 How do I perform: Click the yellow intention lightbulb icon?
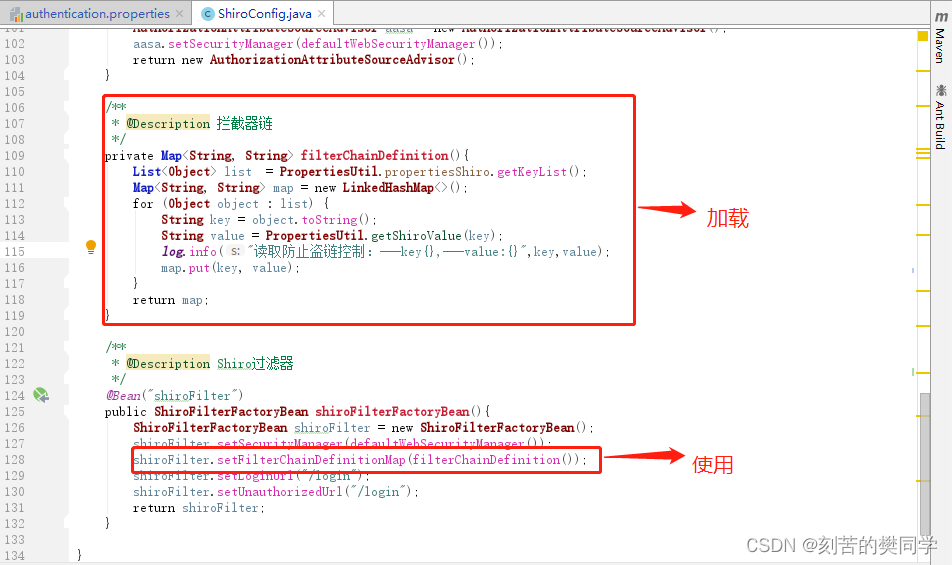pos(91,247)
